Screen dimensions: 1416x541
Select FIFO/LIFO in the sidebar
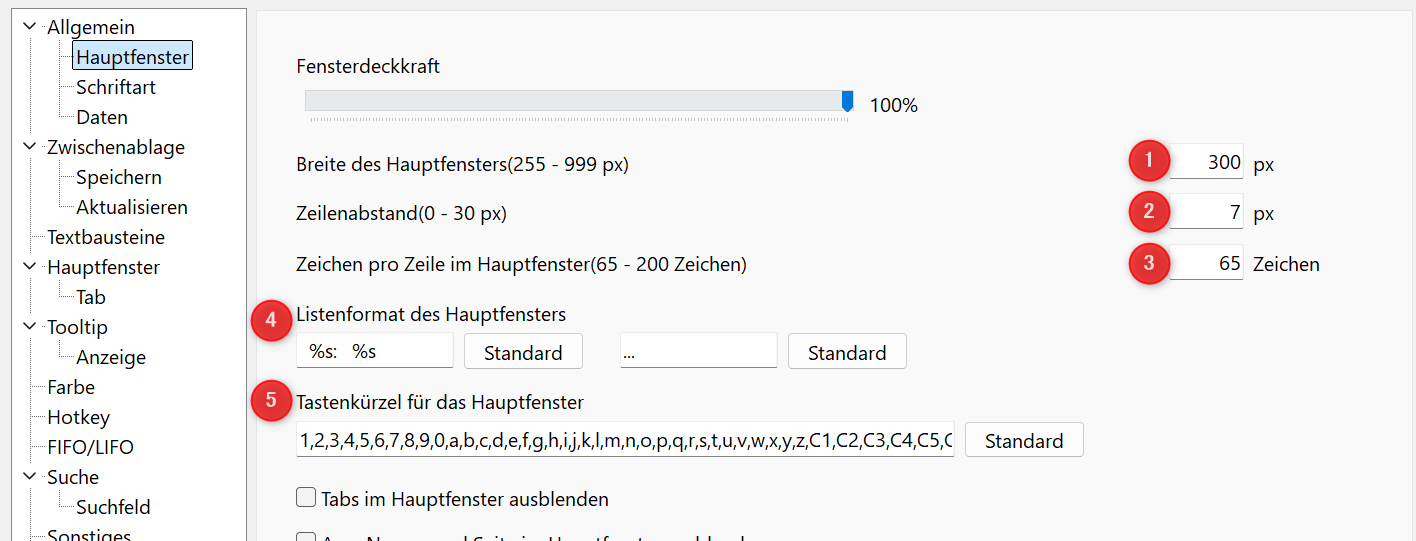pos(90,447)
